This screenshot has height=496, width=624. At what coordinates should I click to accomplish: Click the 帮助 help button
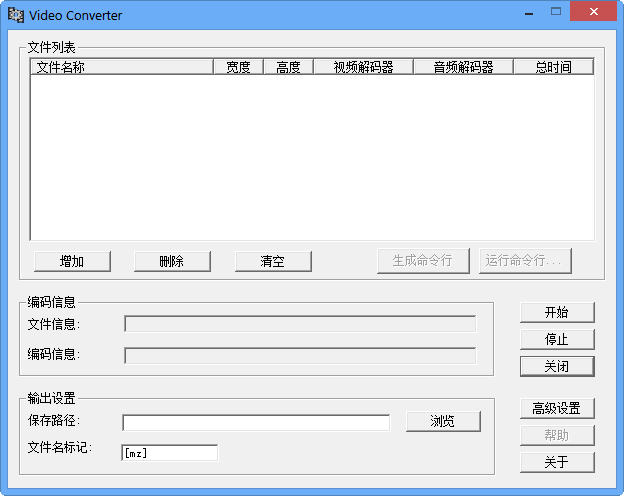(x=557, y=435)
